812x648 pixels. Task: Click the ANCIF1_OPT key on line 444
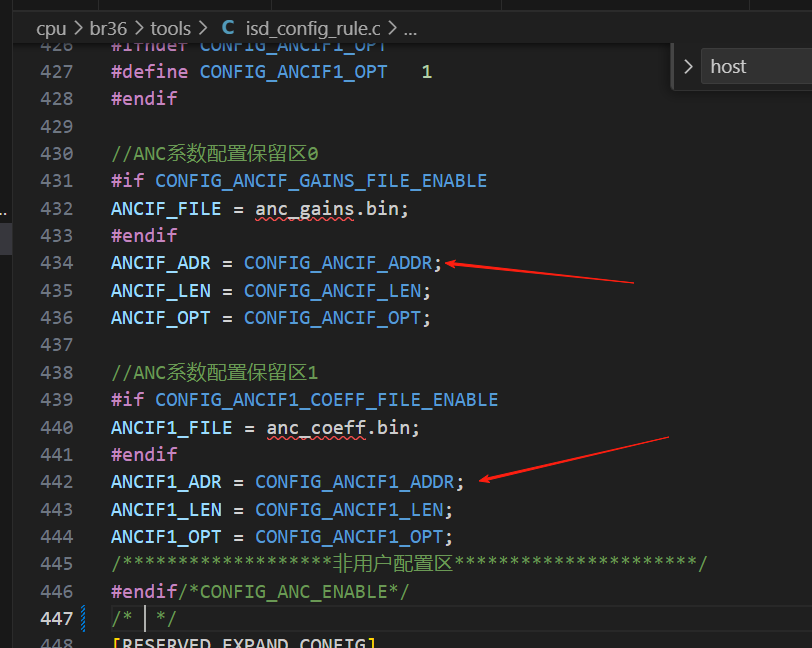point(166,537)
